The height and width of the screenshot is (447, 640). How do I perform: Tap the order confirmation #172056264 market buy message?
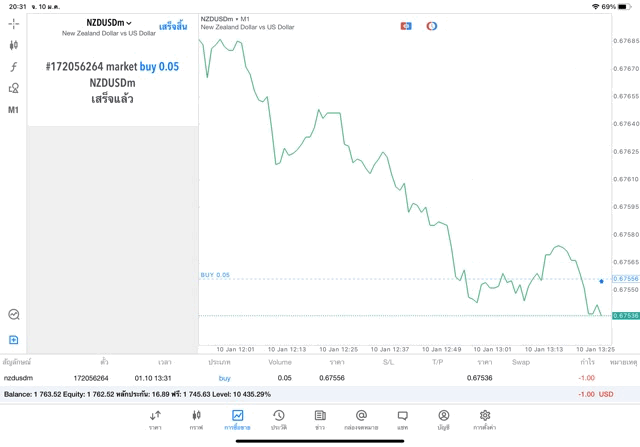(x=112, y=82)
